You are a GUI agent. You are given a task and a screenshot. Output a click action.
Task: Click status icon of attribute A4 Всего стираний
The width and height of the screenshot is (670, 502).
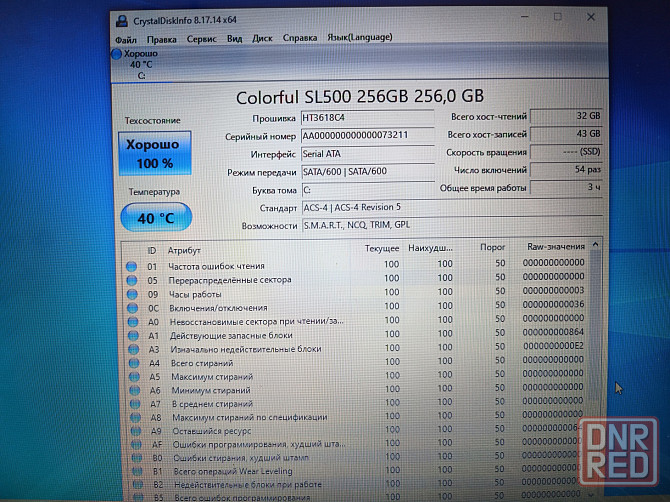134,363
